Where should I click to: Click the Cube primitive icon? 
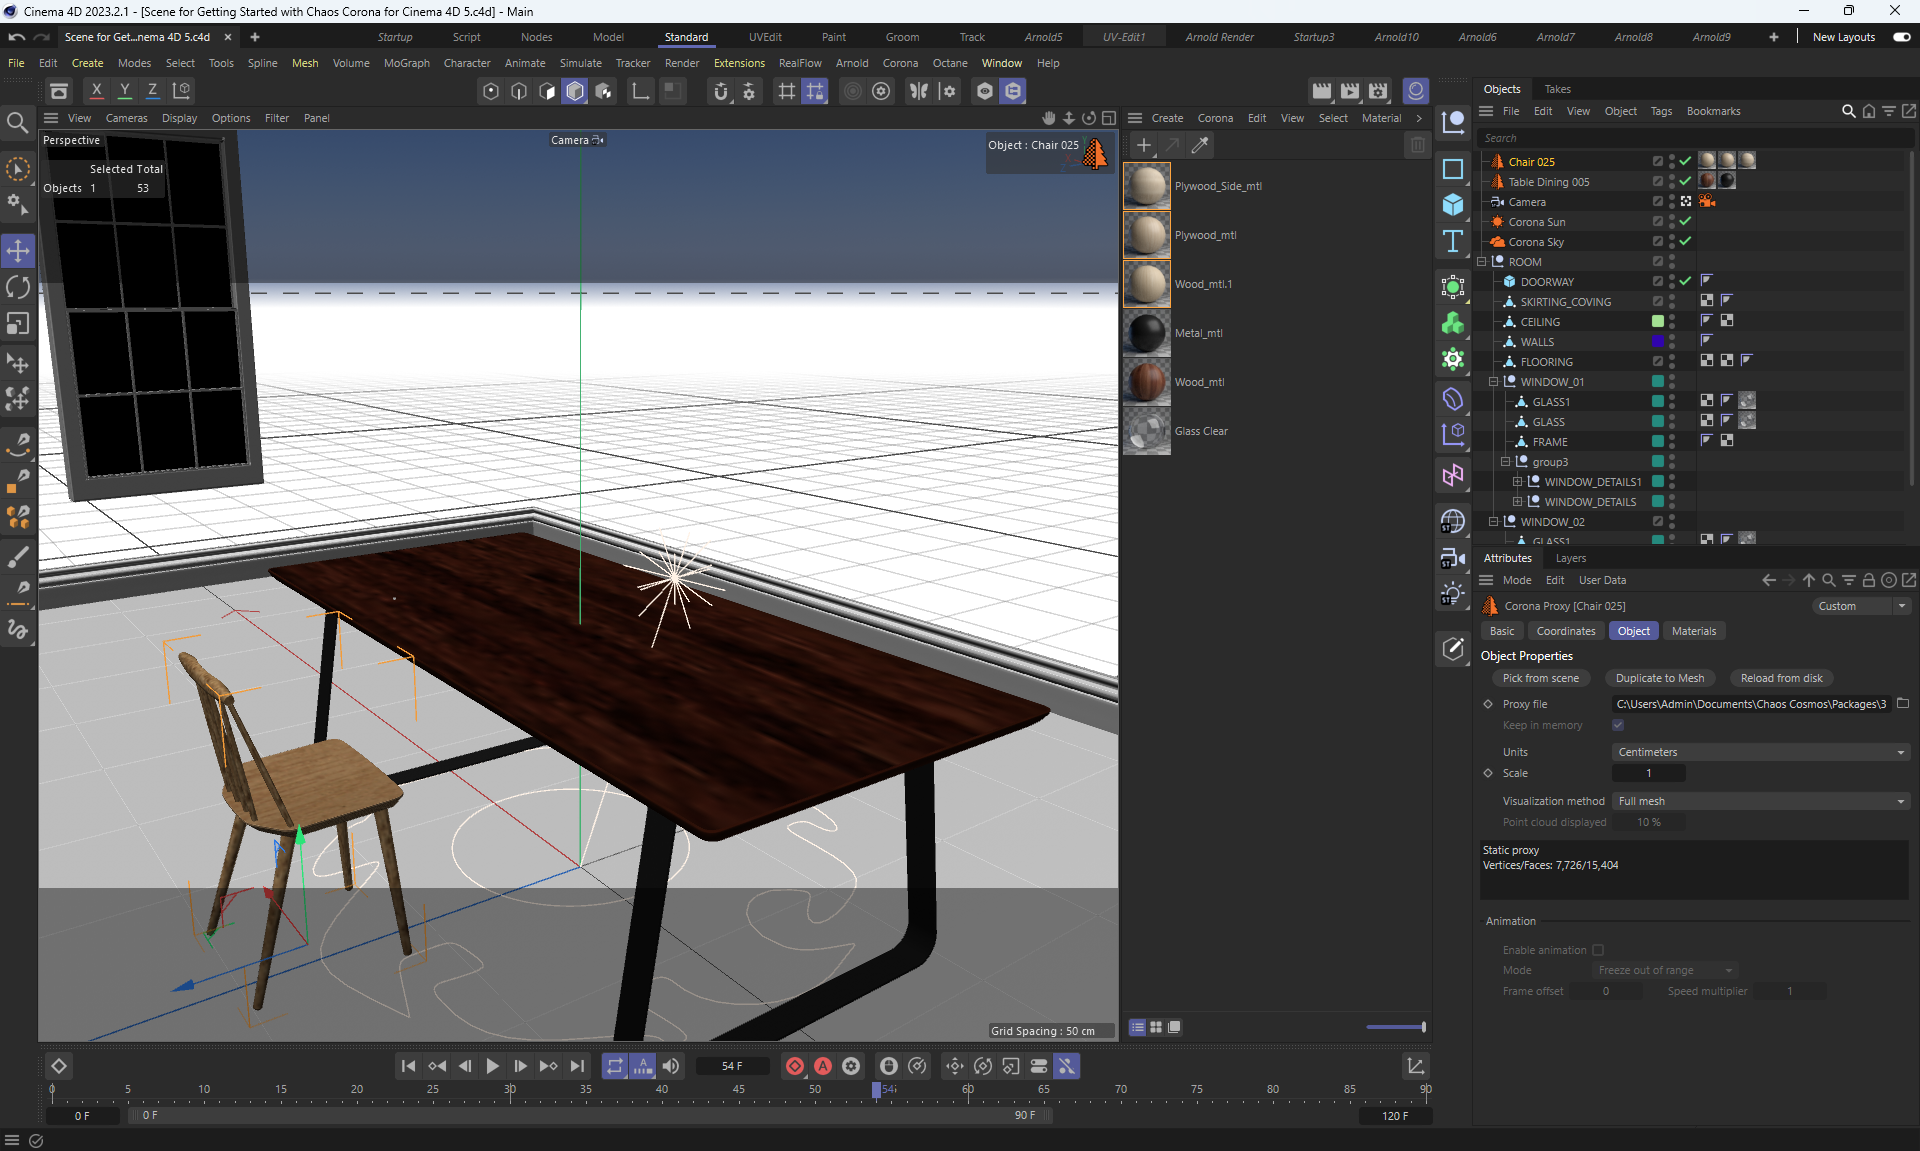[1453, 205]
